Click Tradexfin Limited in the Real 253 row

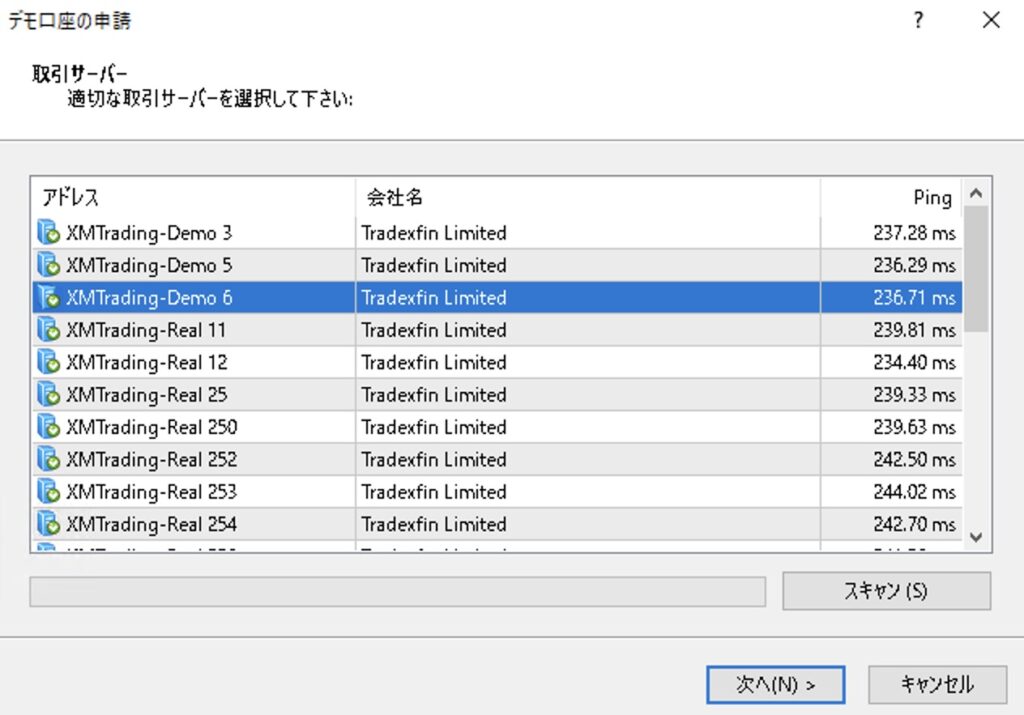tap(434, 492)
